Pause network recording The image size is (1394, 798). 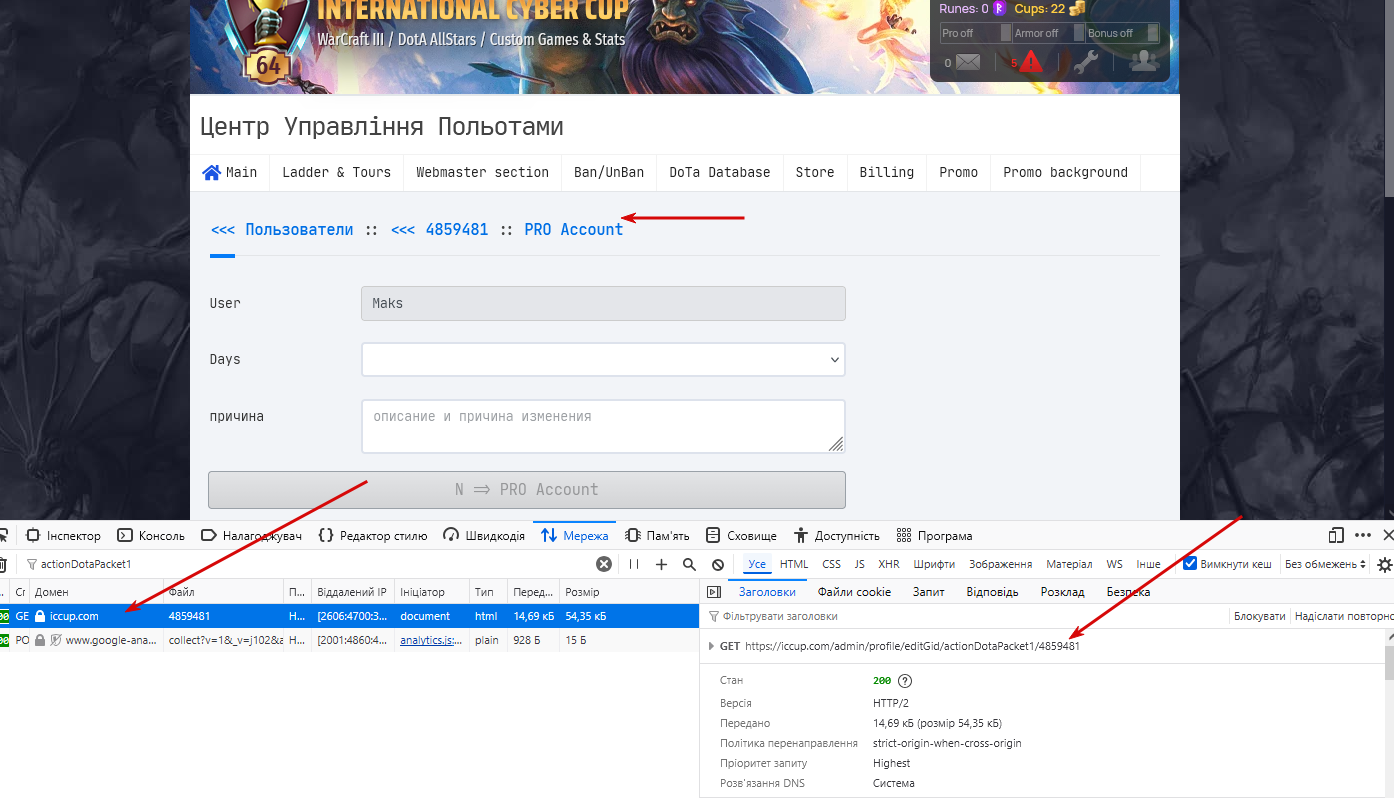[634, 564]
